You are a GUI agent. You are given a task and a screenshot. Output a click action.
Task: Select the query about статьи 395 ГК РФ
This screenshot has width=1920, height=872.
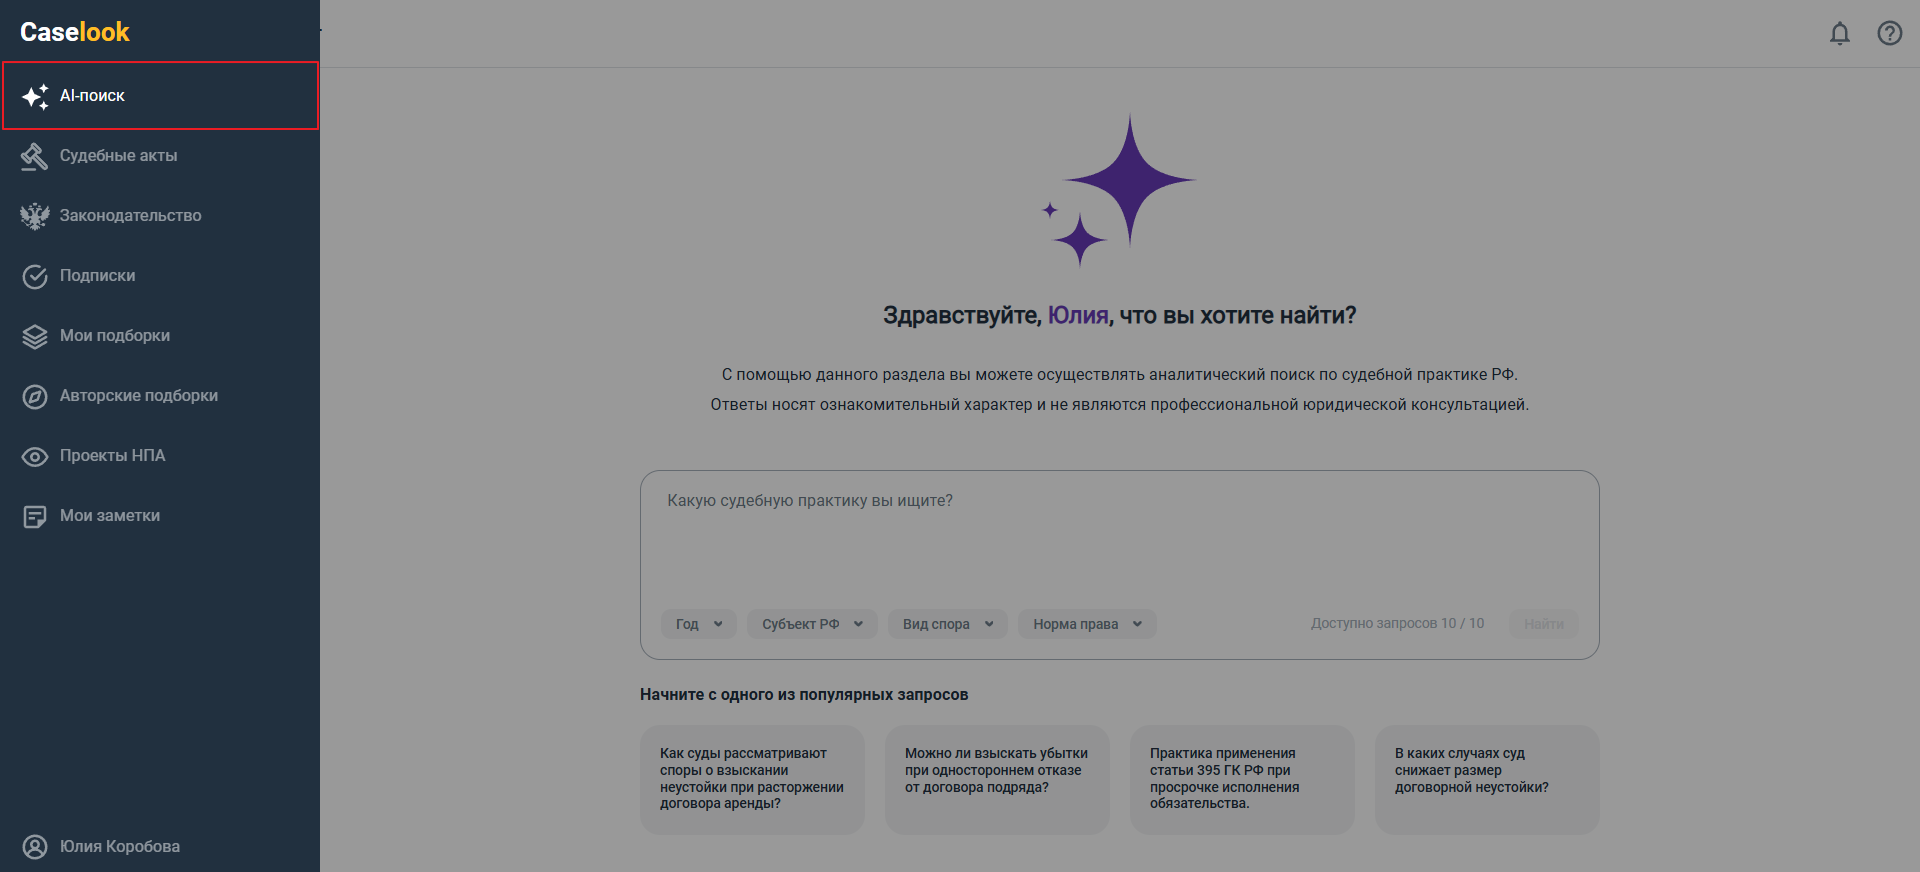[x=1242, y=779]
